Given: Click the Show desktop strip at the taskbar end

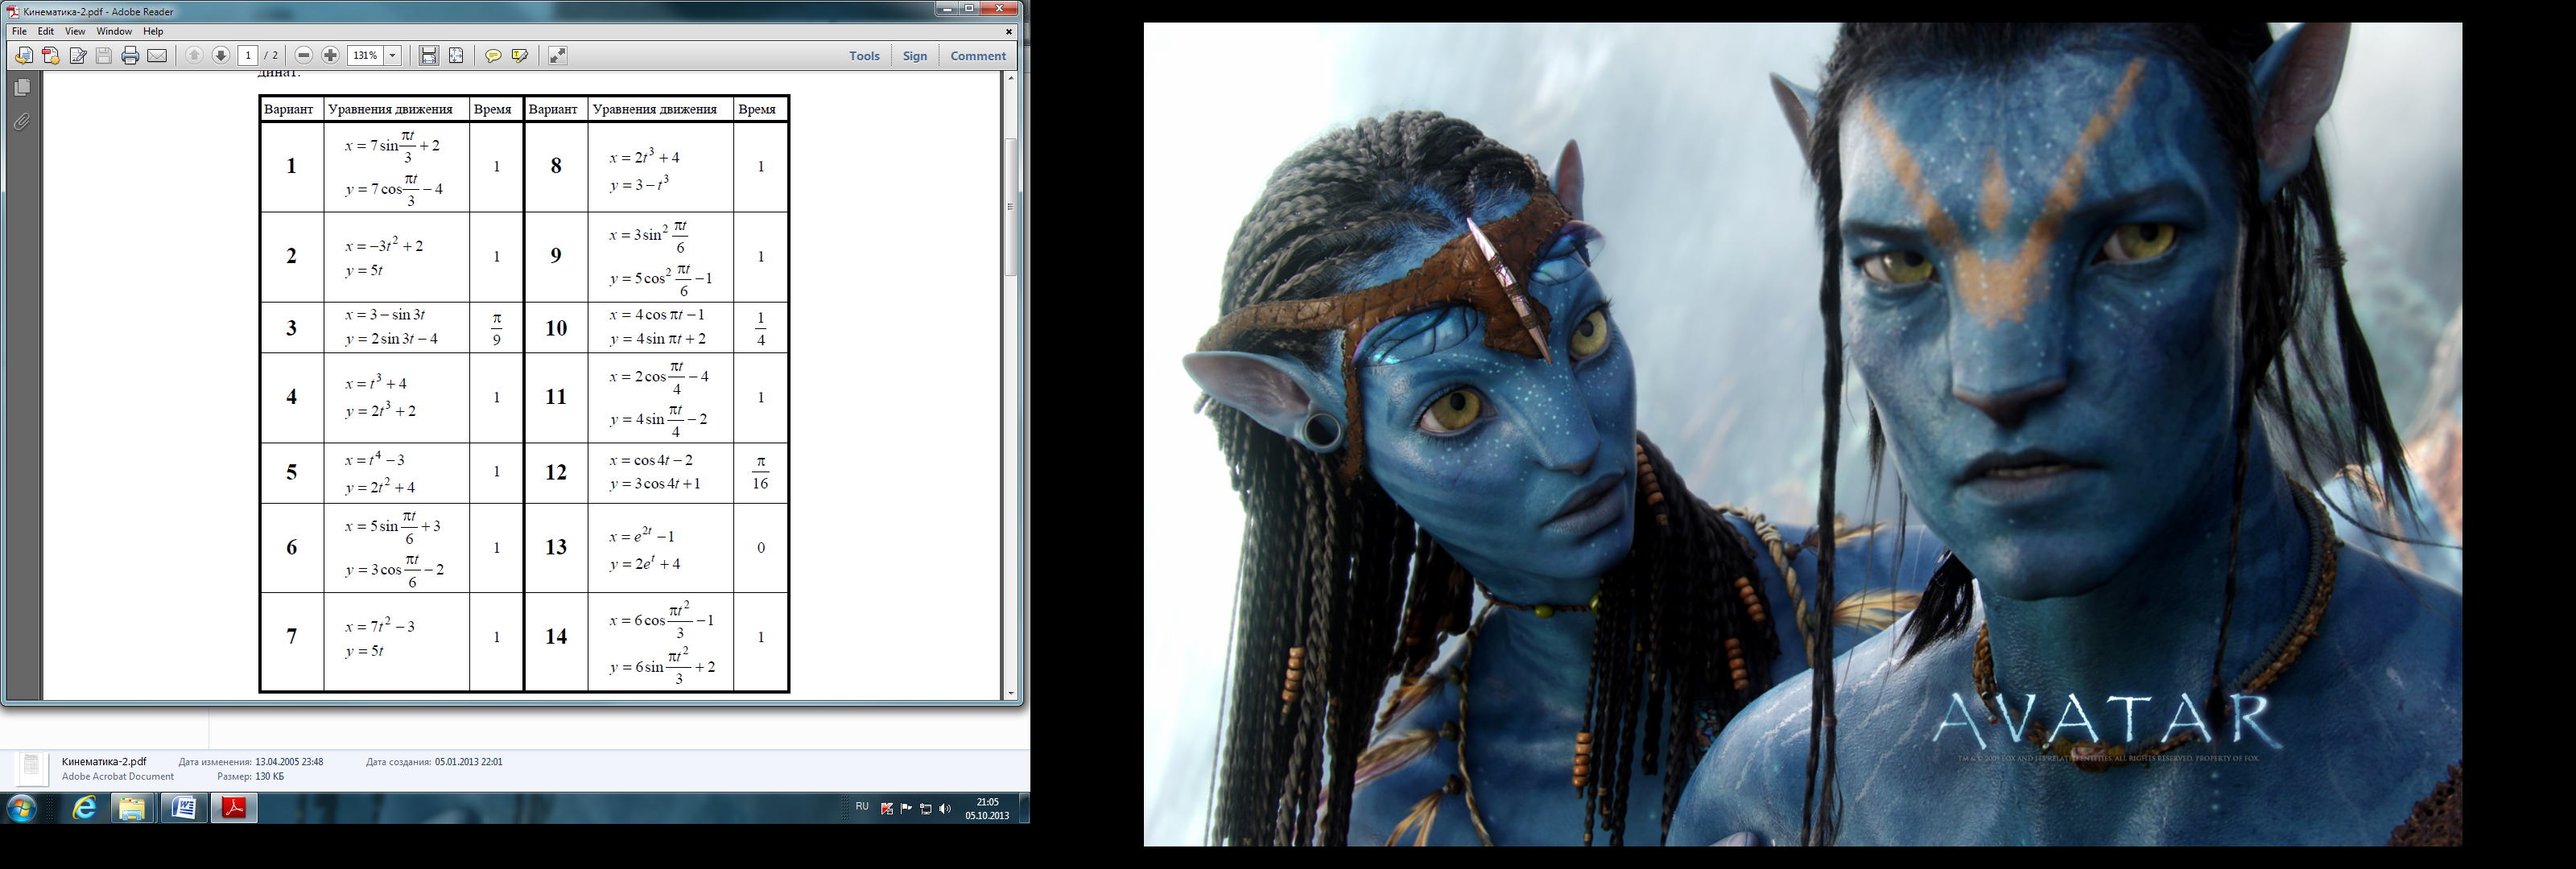Looking at the screenshot, I should [x=1024, y=808].
